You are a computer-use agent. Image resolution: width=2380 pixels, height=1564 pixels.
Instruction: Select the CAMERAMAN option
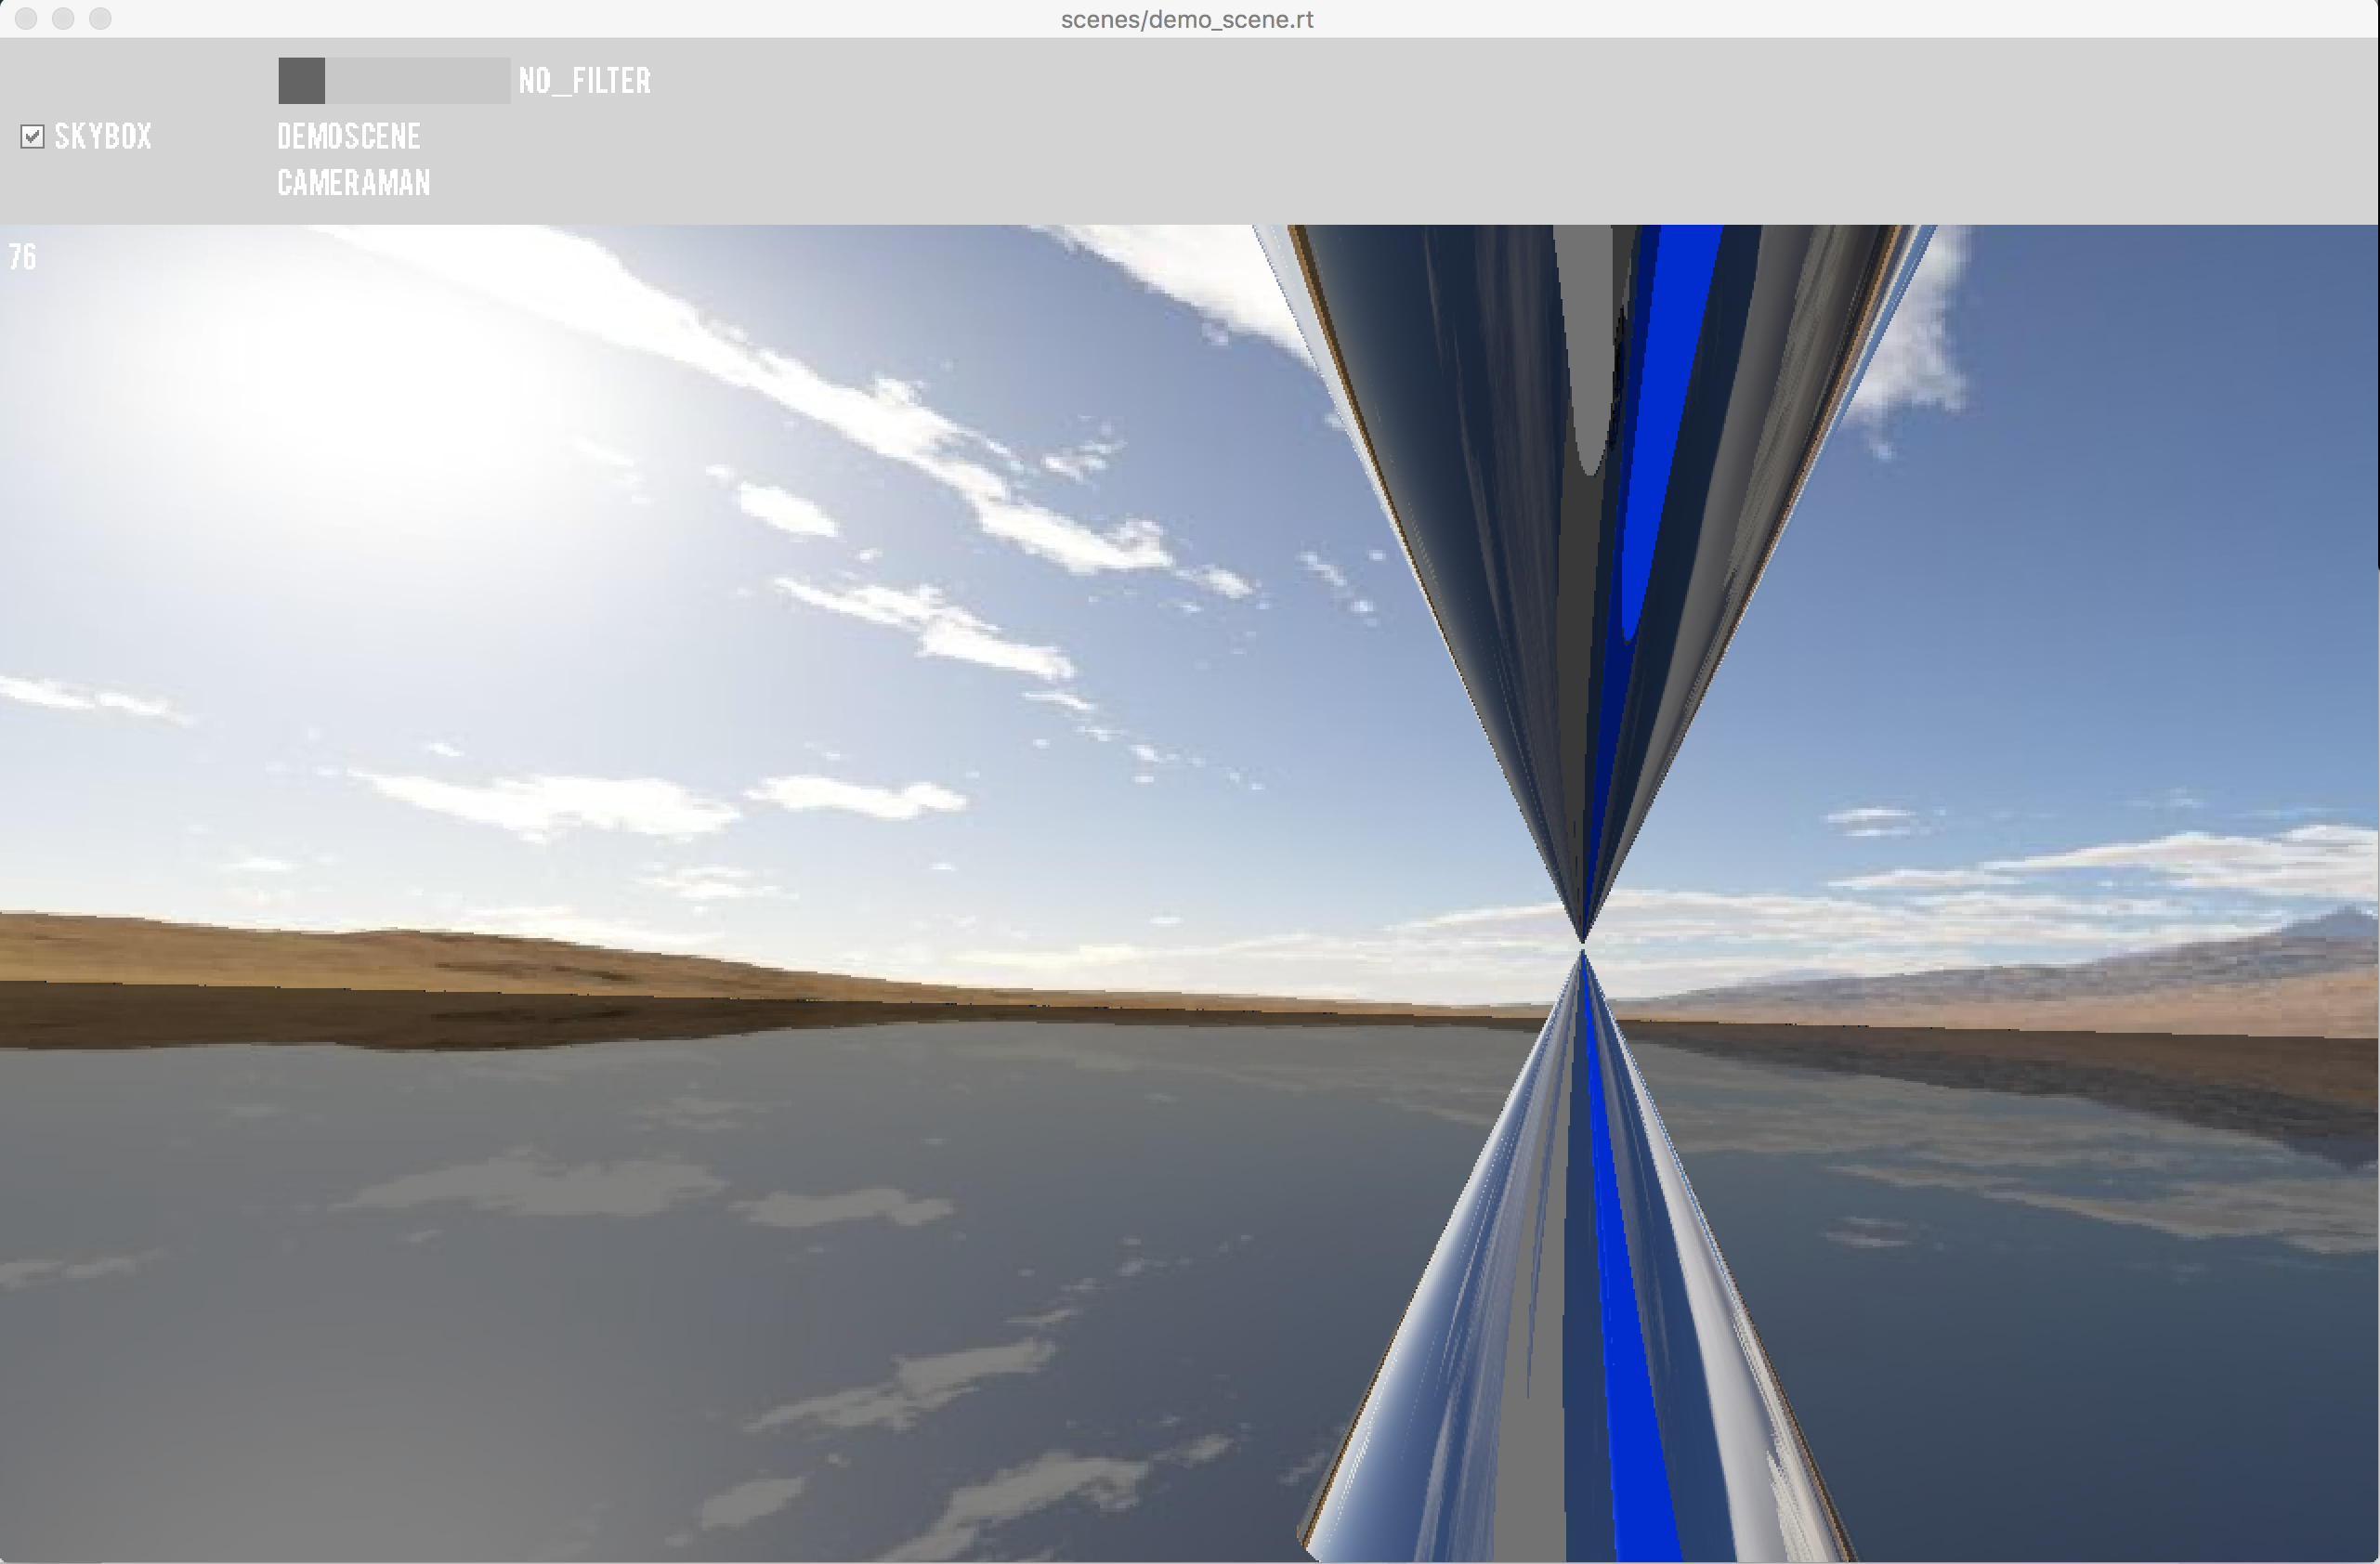click(x=354, y=182)
